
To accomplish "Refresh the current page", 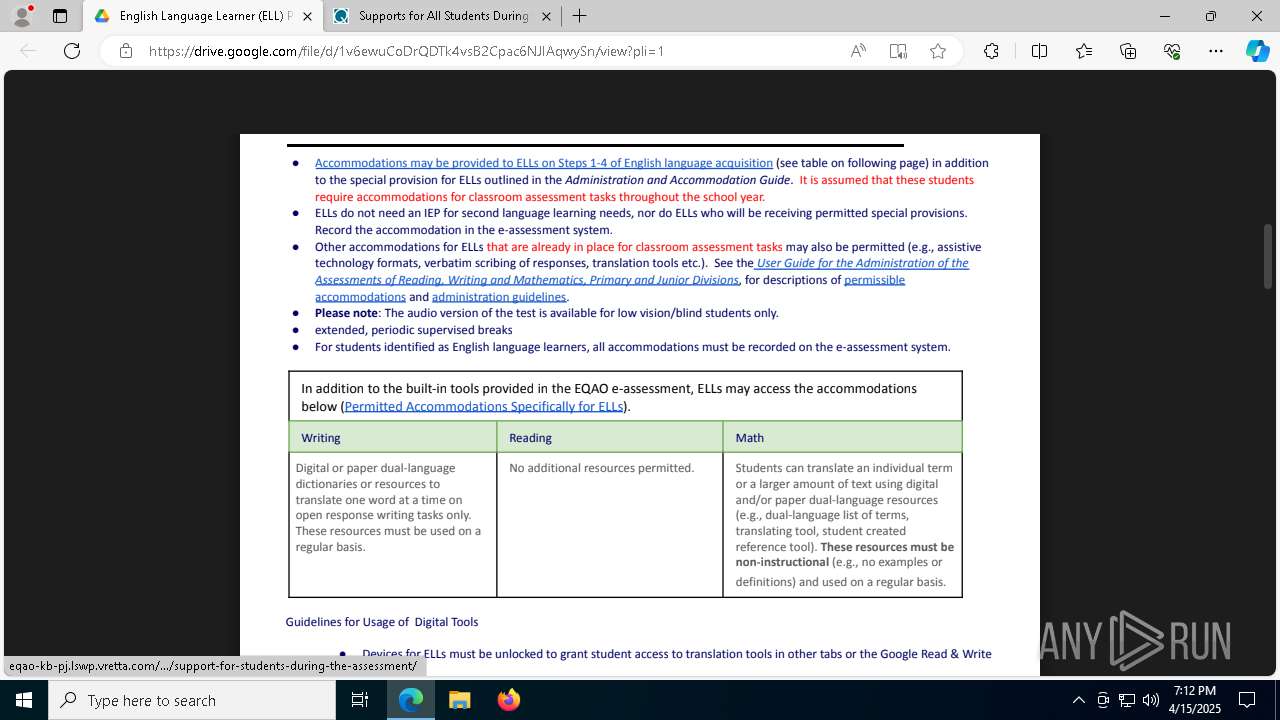I will point(72,51).
